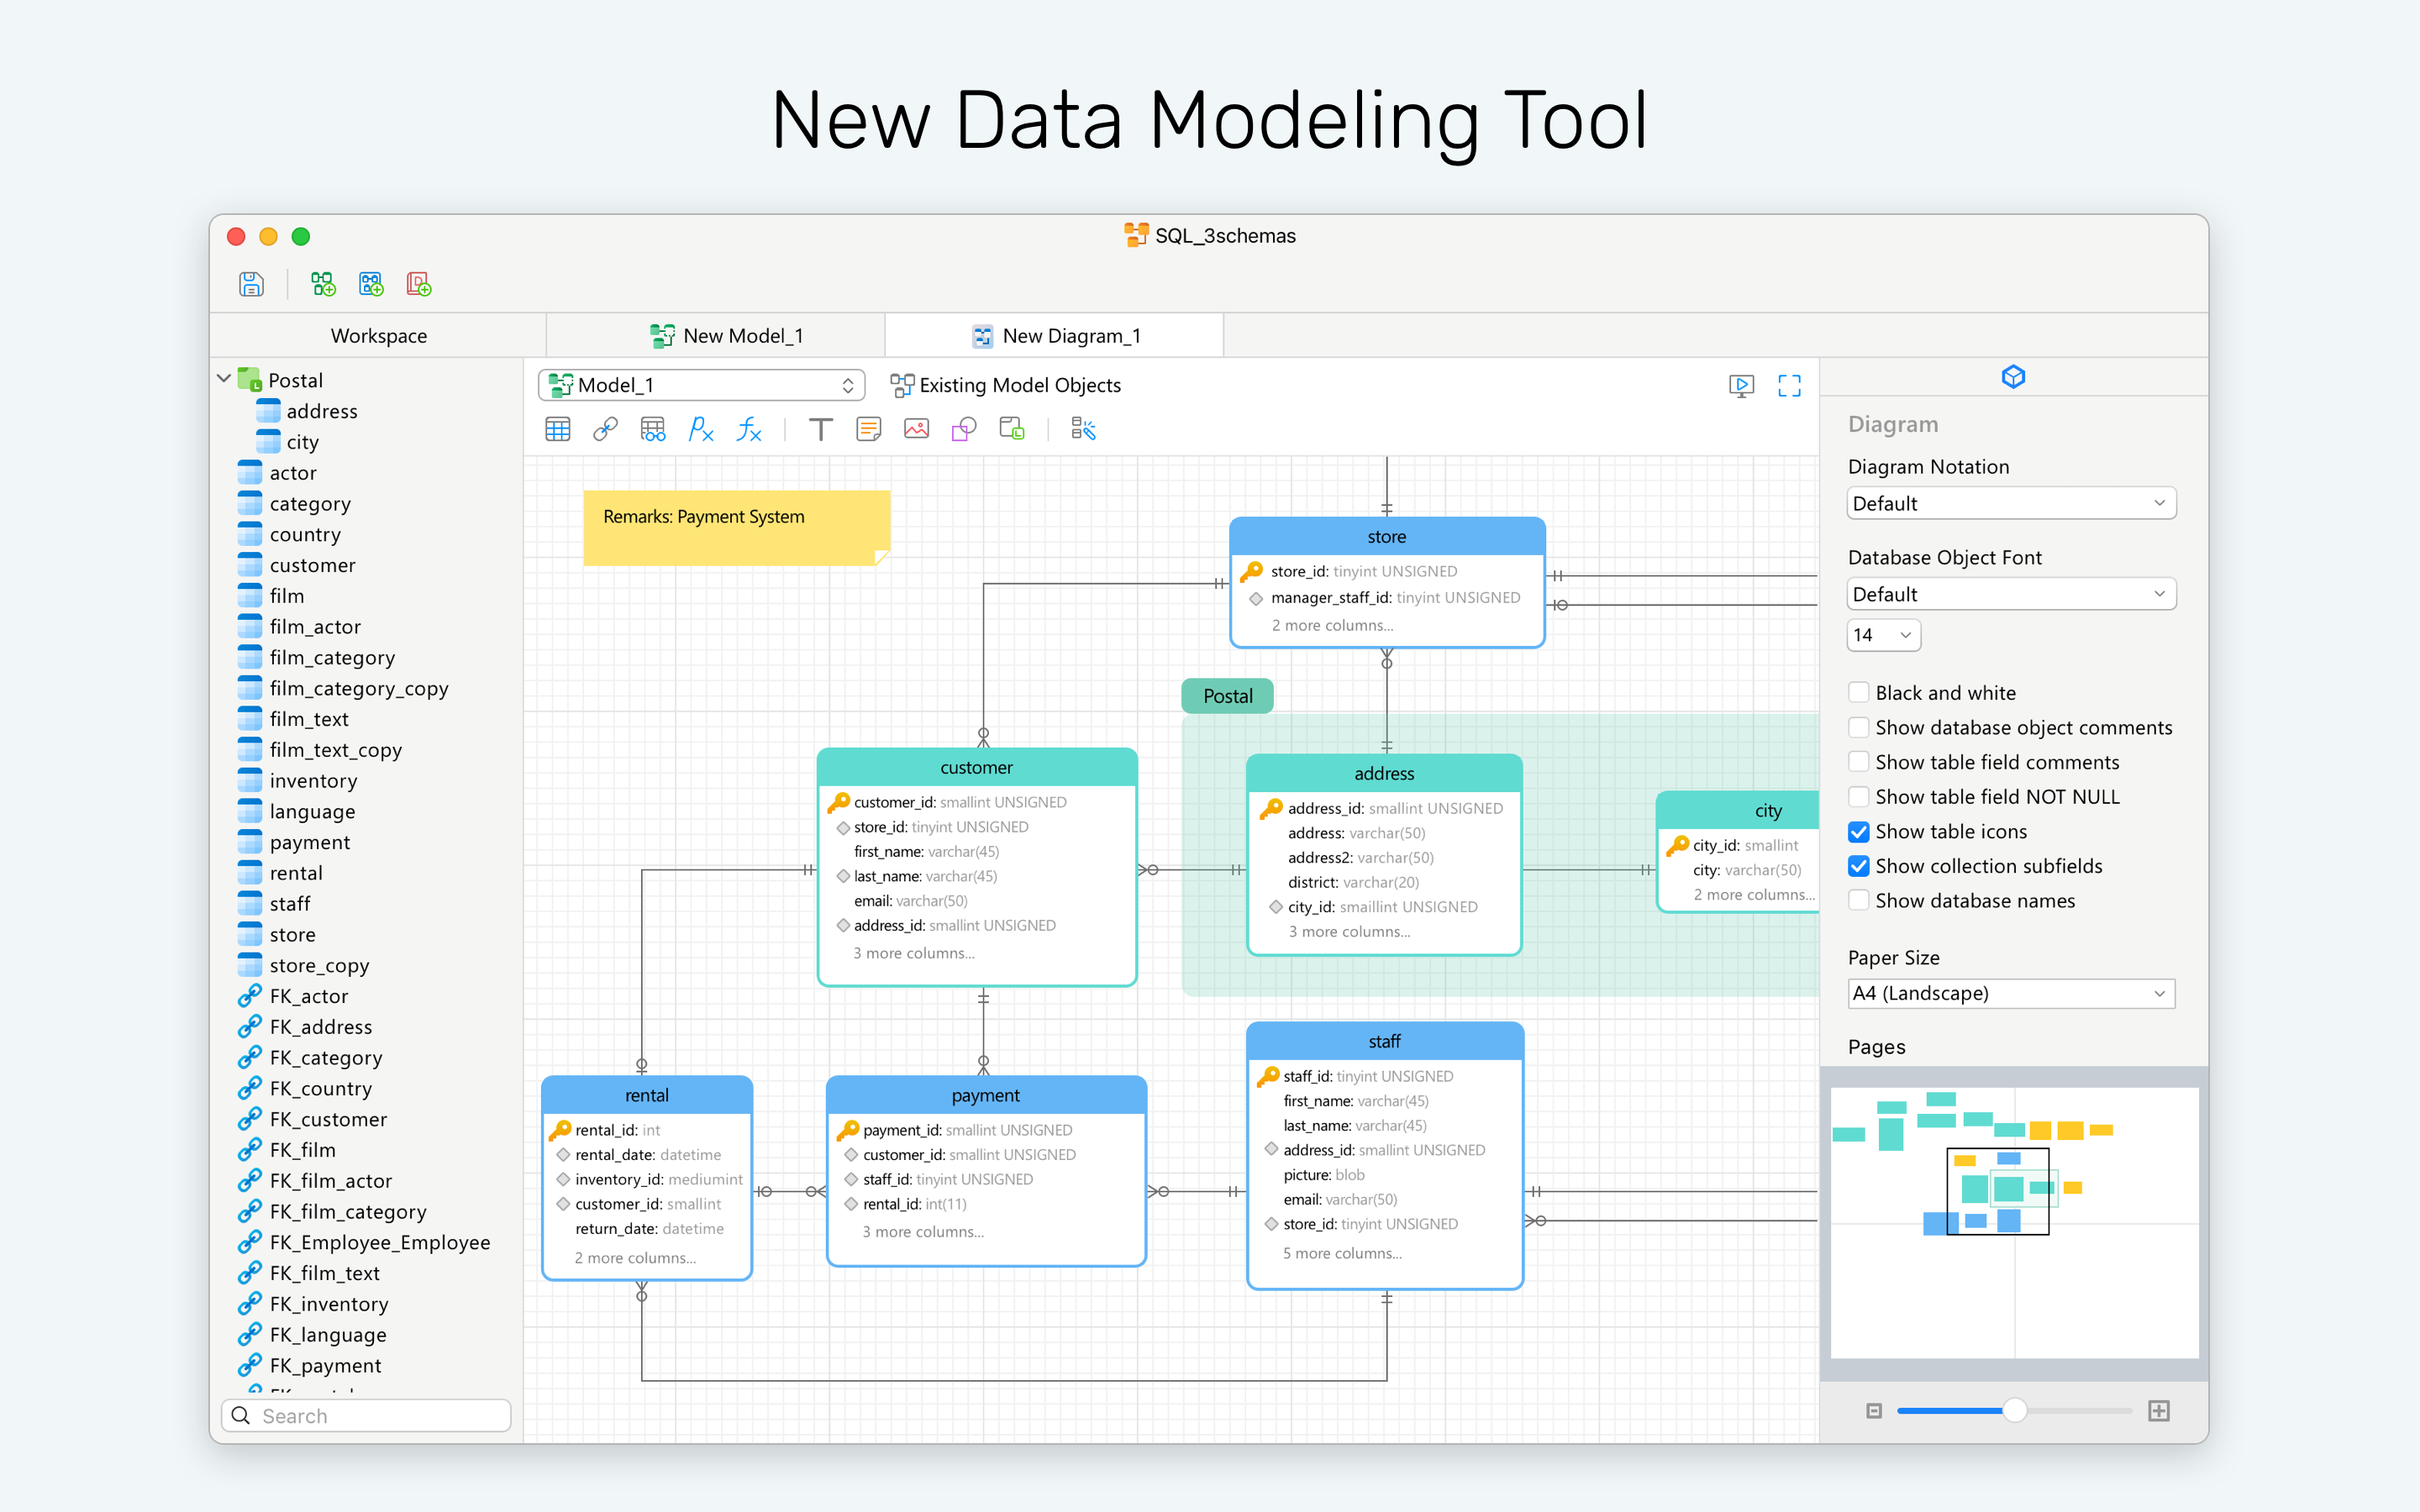The height and width of the screenshot is (1512, 2420).
Task: Switch to the Workspace tab
Action: click(x=378, y=336)
